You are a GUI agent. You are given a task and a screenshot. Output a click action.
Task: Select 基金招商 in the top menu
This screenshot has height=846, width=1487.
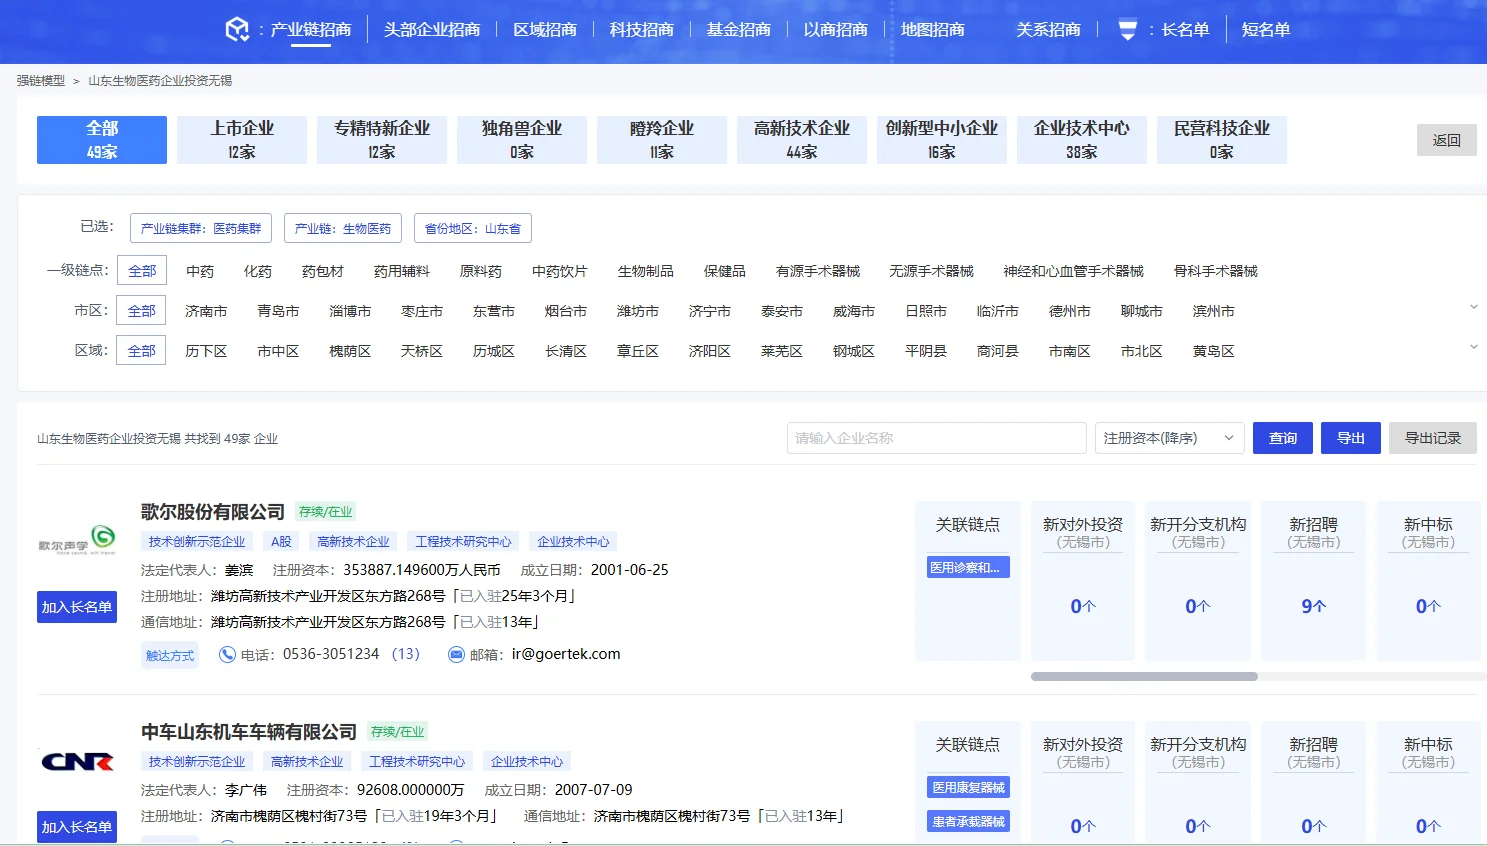pos(739,30)
